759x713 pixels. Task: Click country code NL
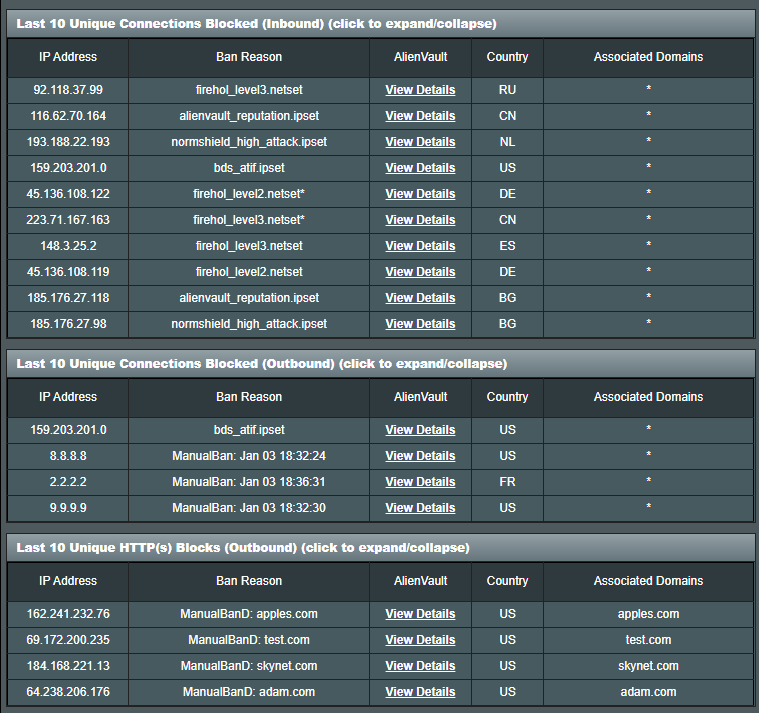point(507,142)
